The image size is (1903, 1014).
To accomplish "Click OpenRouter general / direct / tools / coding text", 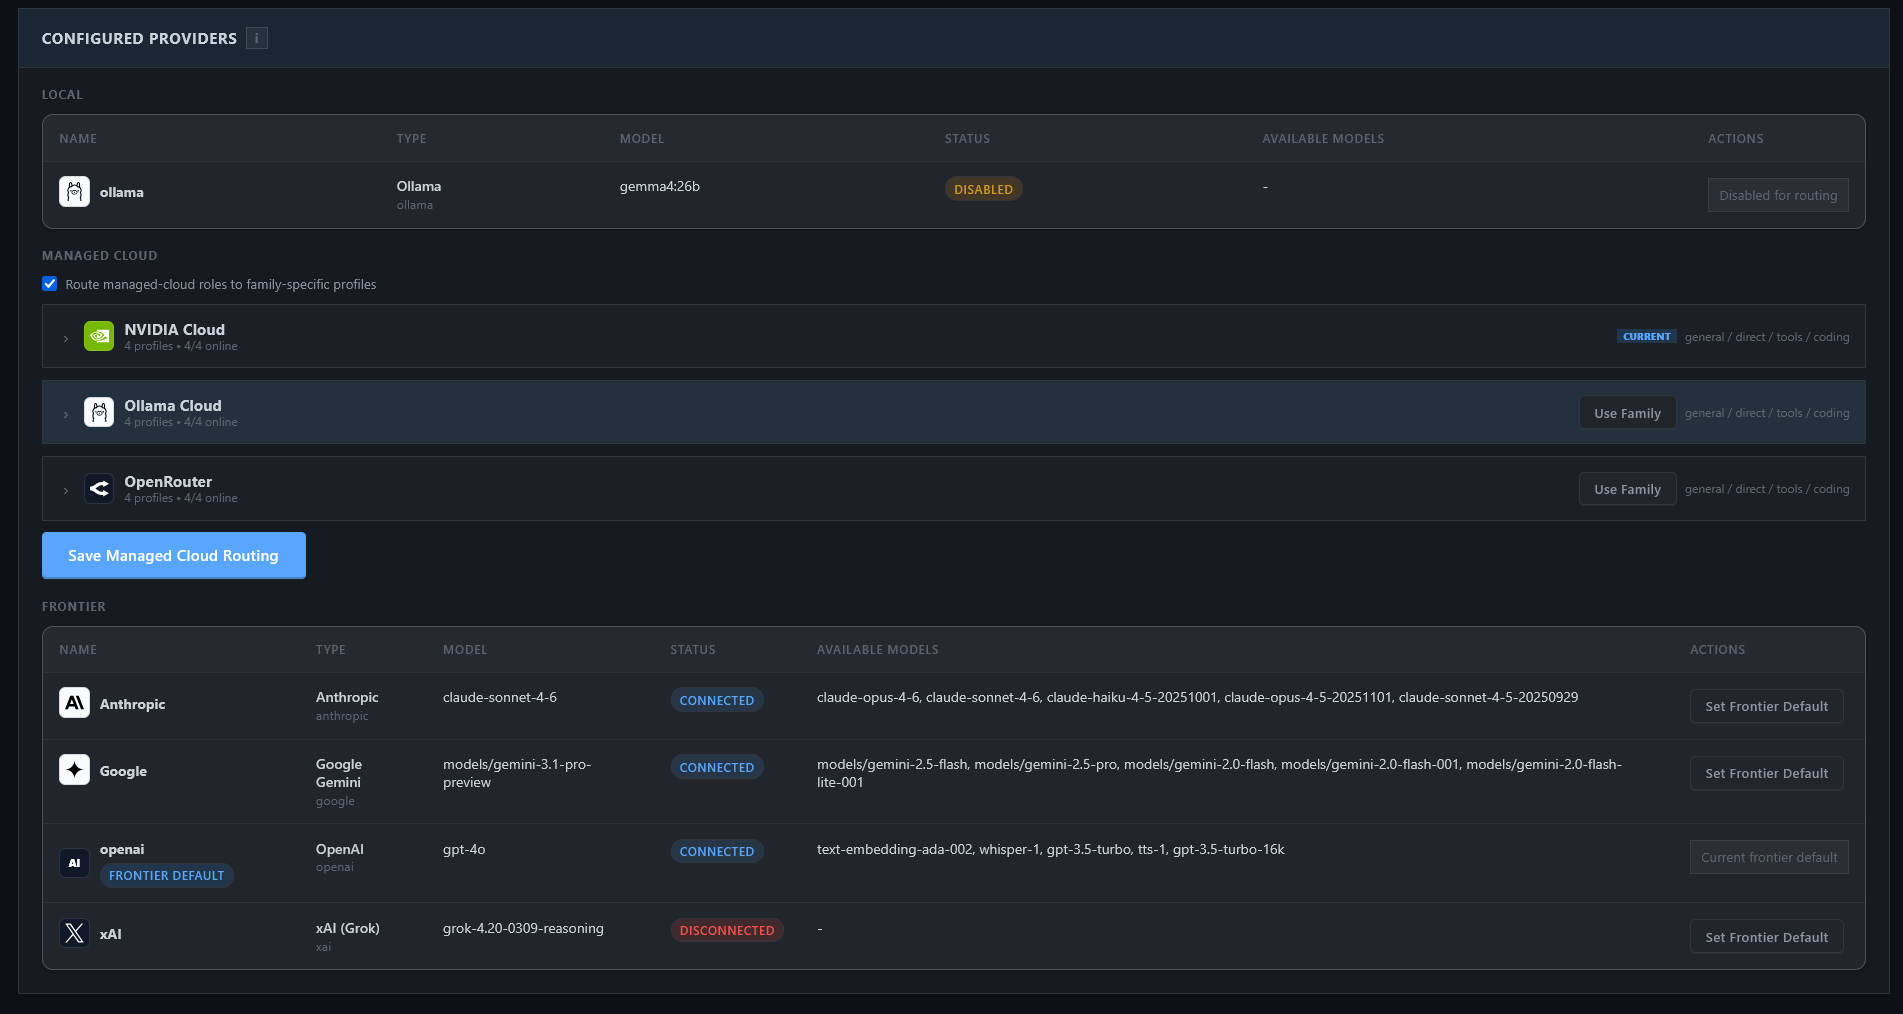I will [x=1767, y=489].
